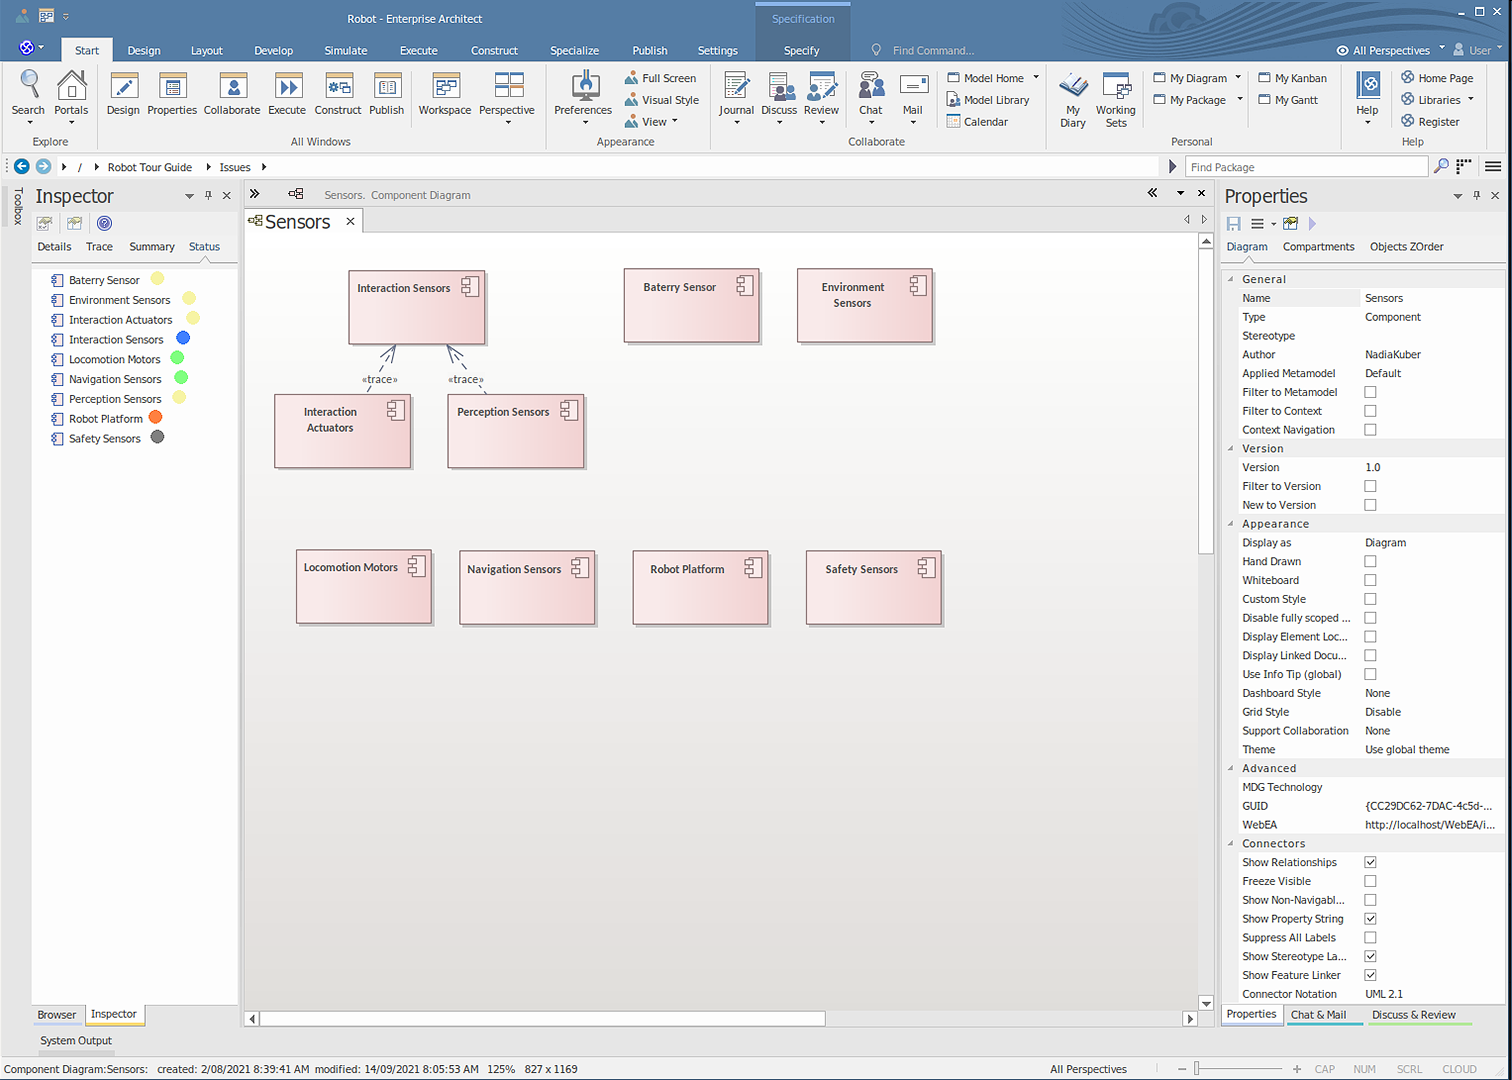Collapse the General properties section
1512x1080 pixels.
[1231, 280]
